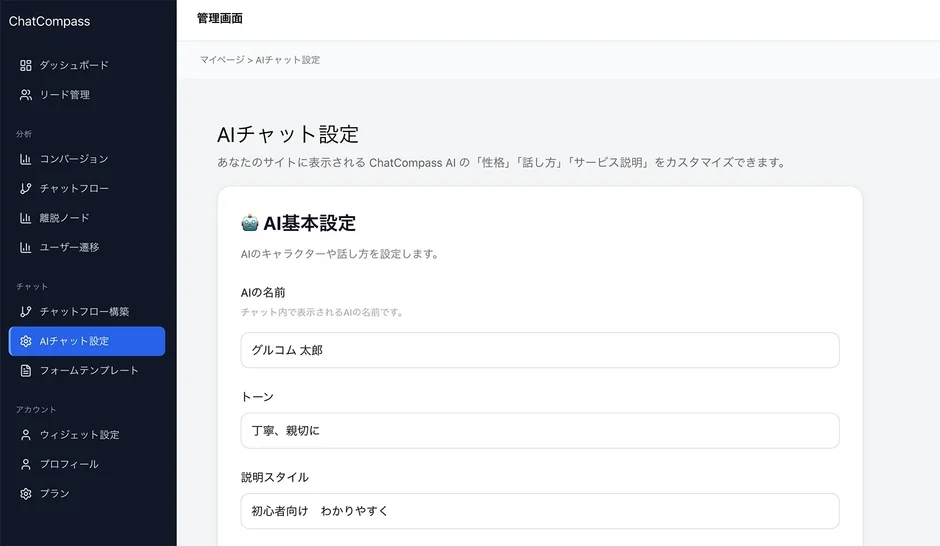This screenshot has width=940, height=546.
Task: Click the 離脱ノード chart icon
Action: 25,218
